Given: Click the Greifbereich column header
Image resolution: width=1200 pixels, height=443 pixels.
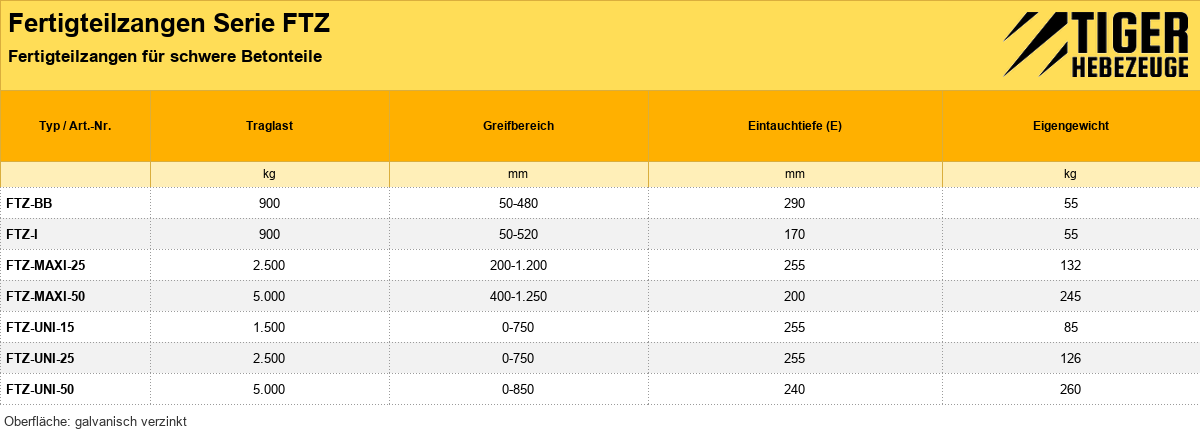Looking at the screenshot, I should [518, 126].
